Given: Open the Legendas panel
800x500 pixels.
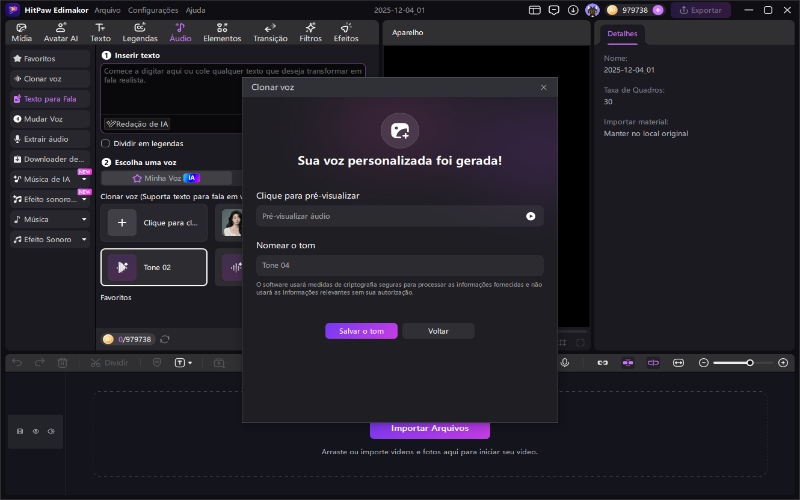Looking at the screenshot, I should (x=140, y=33).
